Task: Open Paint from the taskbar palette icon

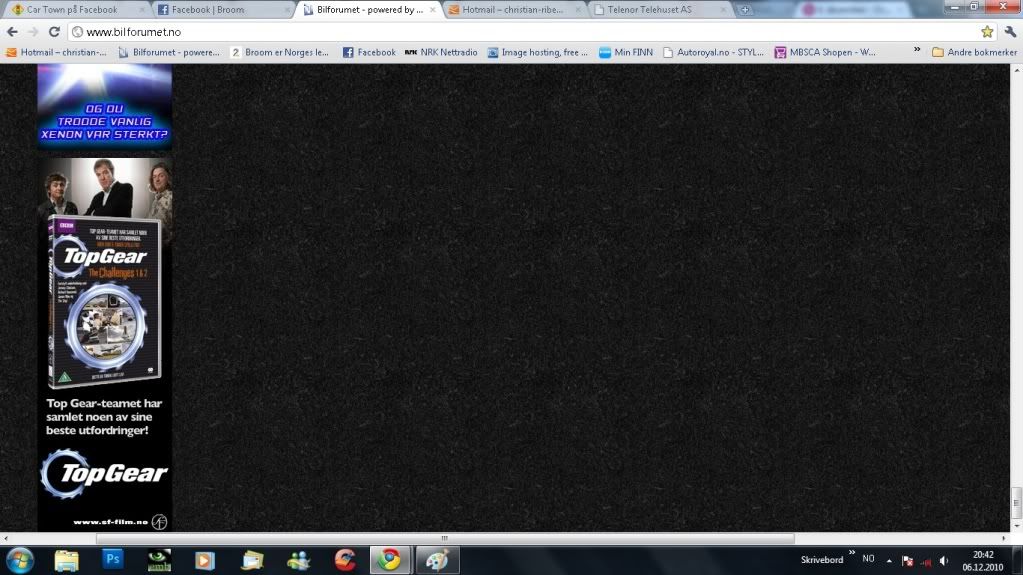Action: [x=437, y=560]
